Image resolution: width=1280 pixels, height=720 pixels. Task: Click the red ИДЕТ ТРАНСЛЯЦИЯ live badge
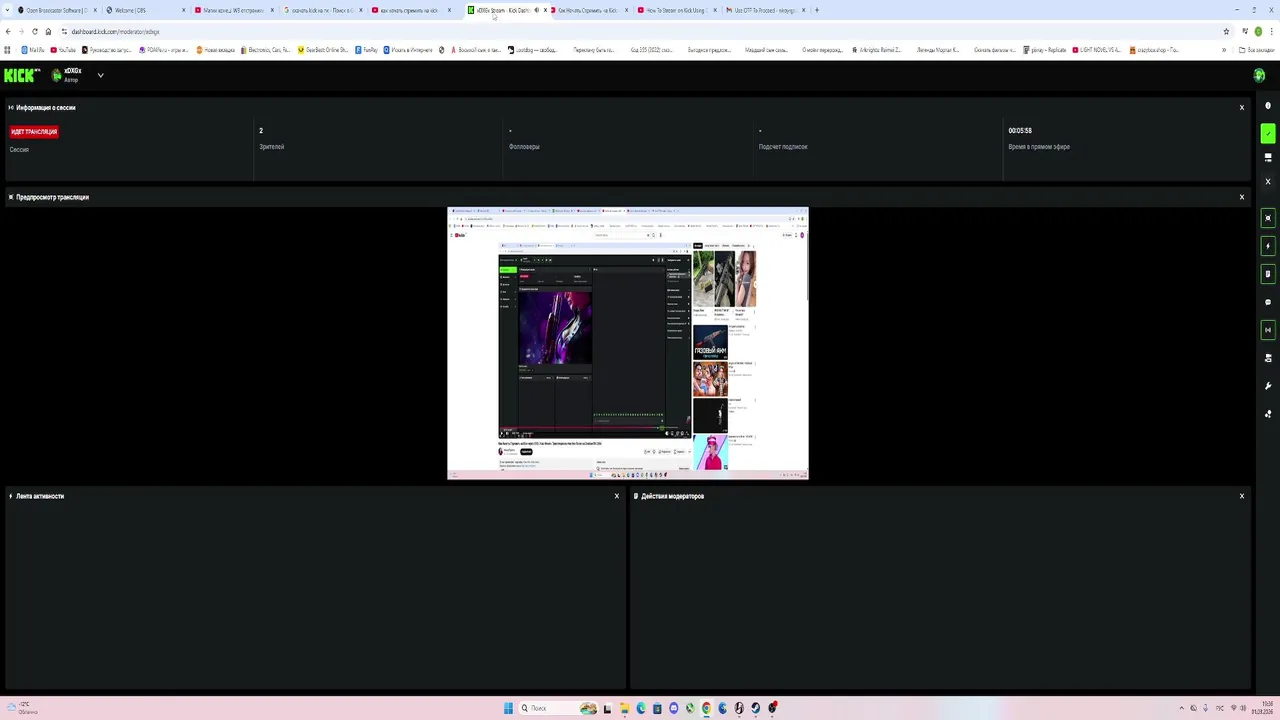(34, 132)
